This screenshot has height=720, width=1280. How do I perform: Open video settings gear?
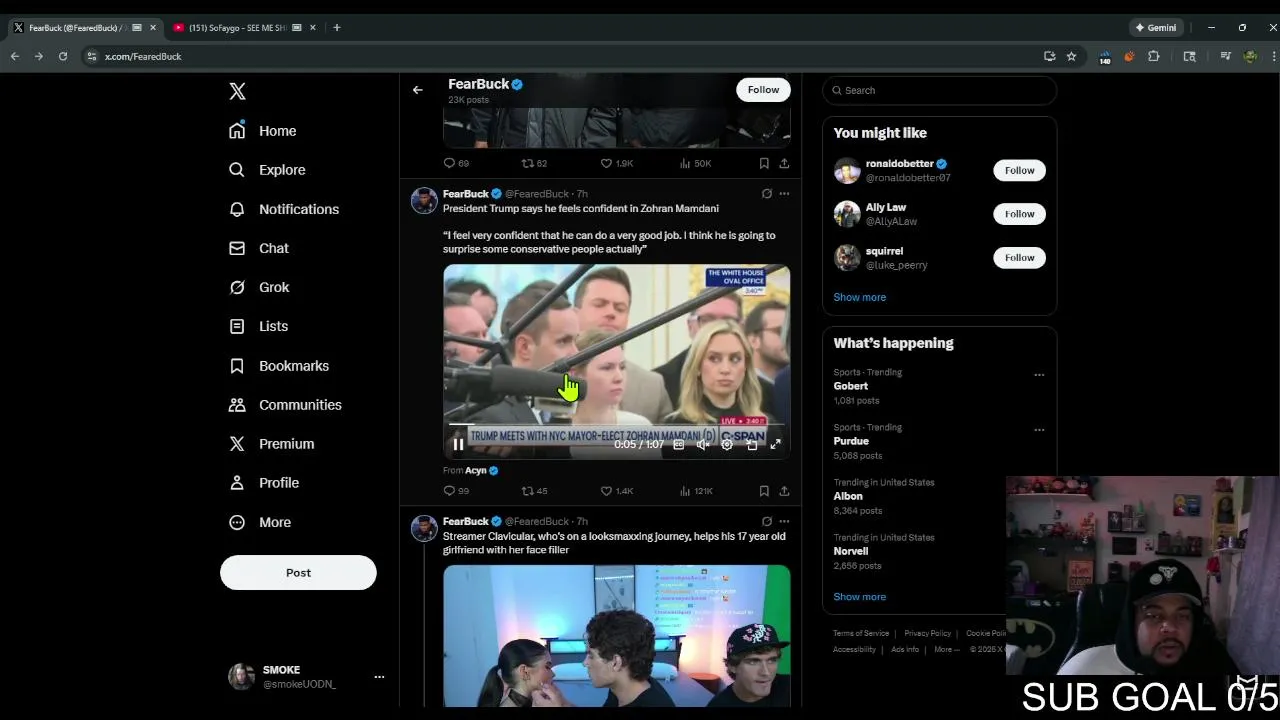coord(727,445)
